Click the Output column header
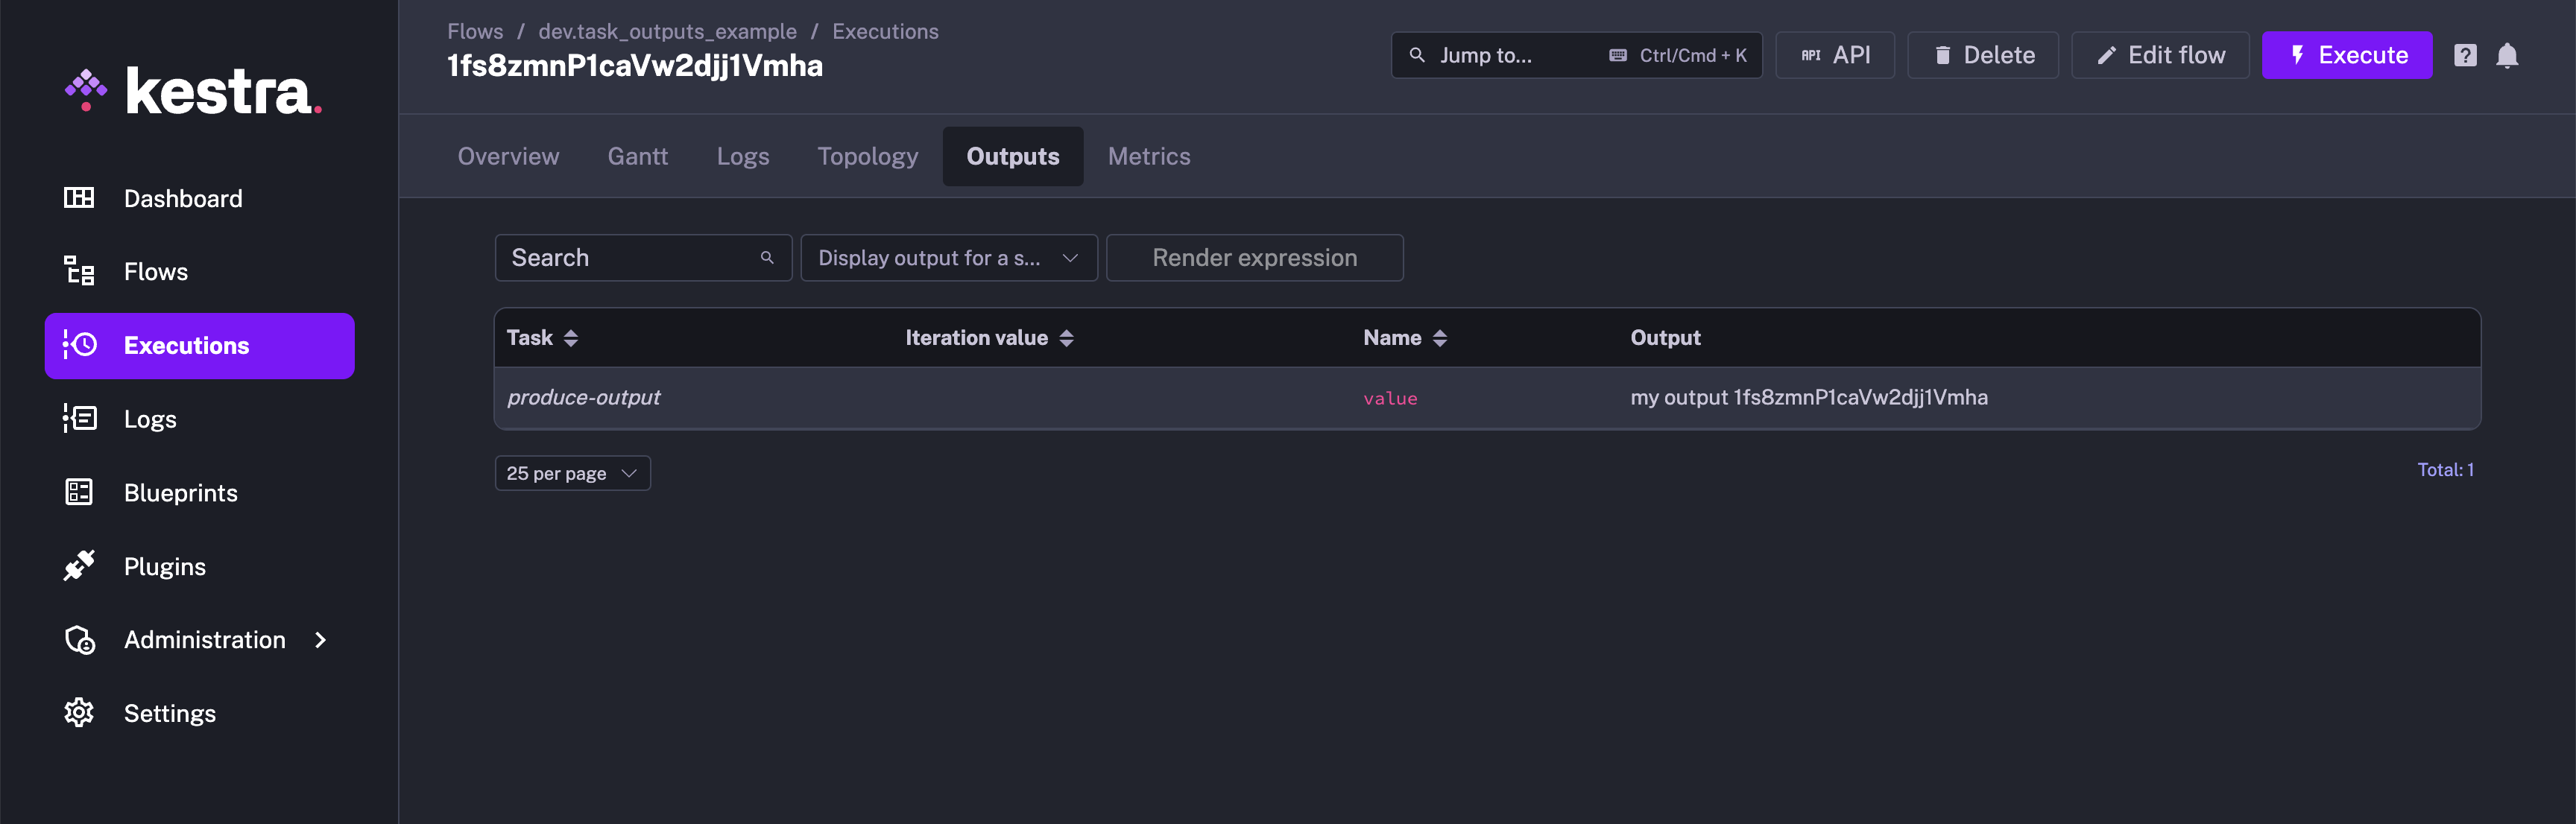 (x=1665, y=338)
